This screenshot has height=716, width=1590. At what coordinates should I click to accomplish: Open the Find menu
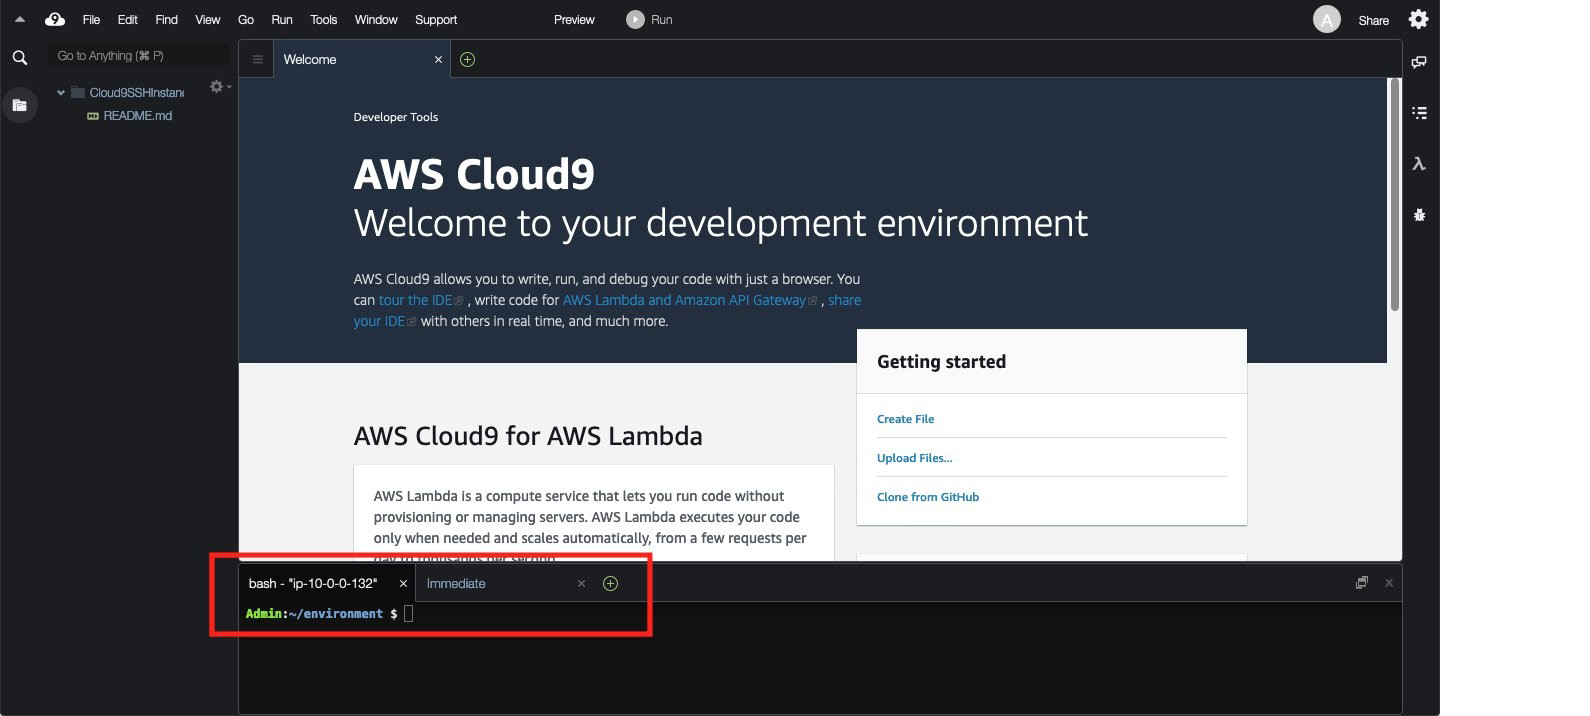click(x=167, y=19)
